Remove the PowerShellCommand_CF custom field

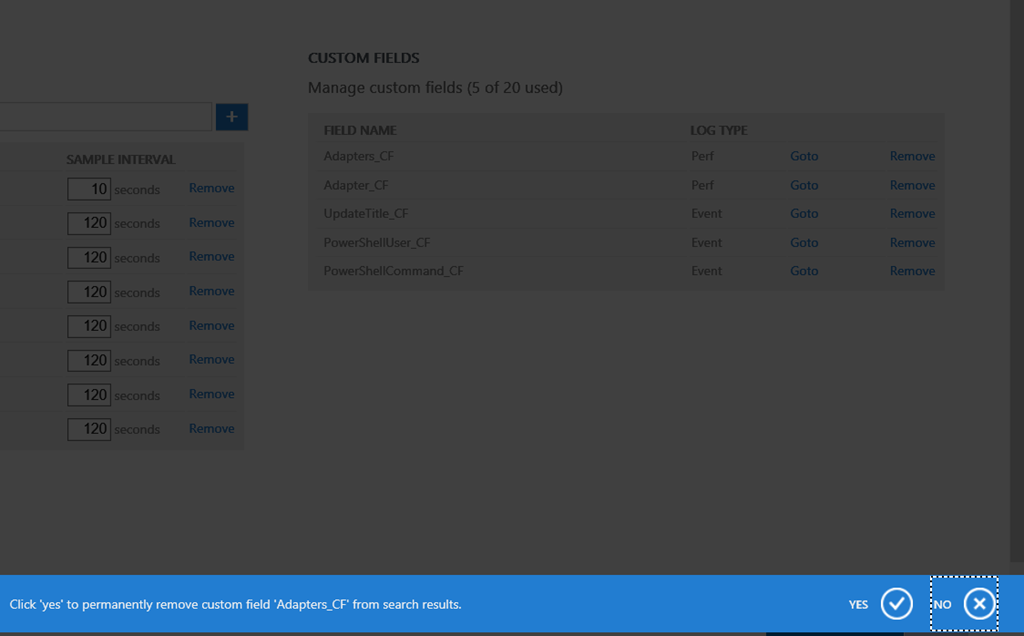pyautogui.click(x=912, y=271)
